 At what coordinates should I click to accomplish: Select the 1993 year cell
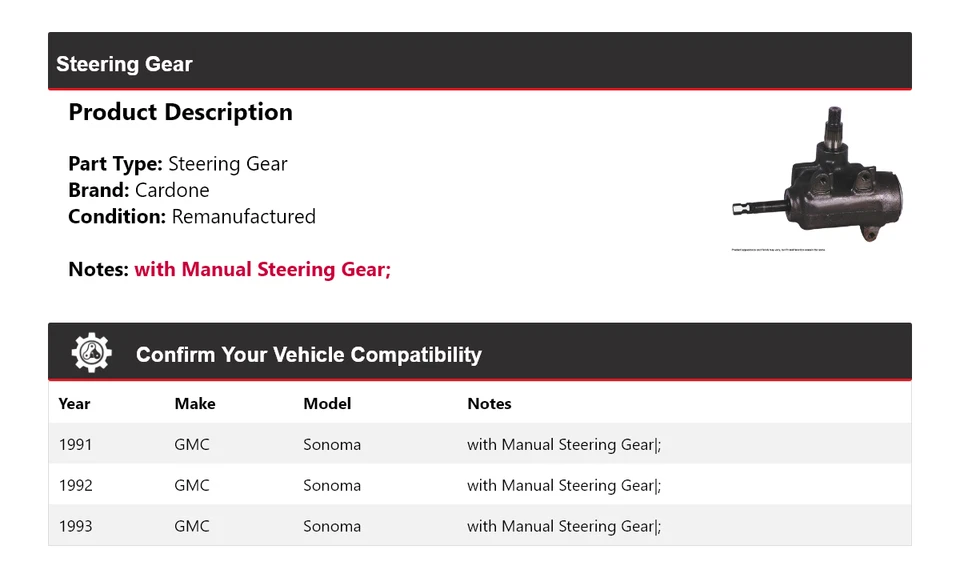coord(75,526)
